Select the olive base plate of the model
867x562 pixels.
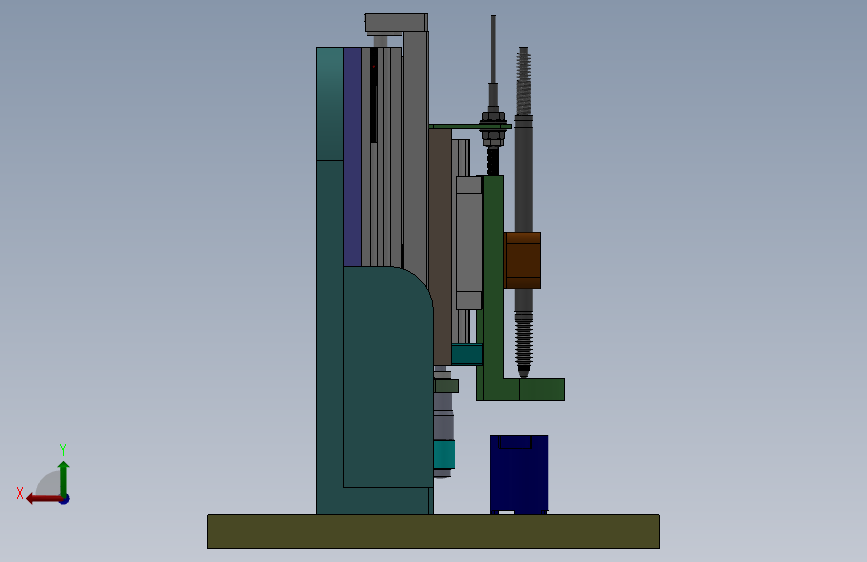coord(433,532)
